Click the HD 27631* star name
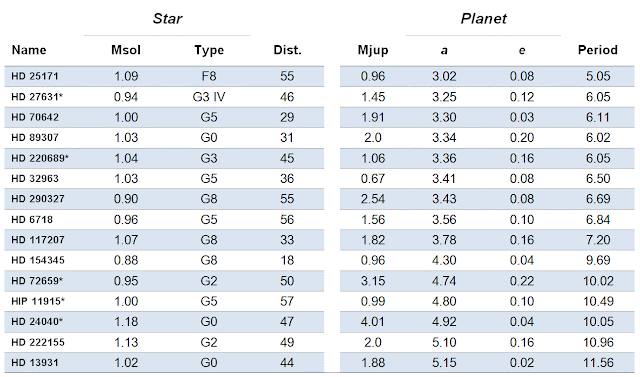640x377 pixels. click(37, 97)
